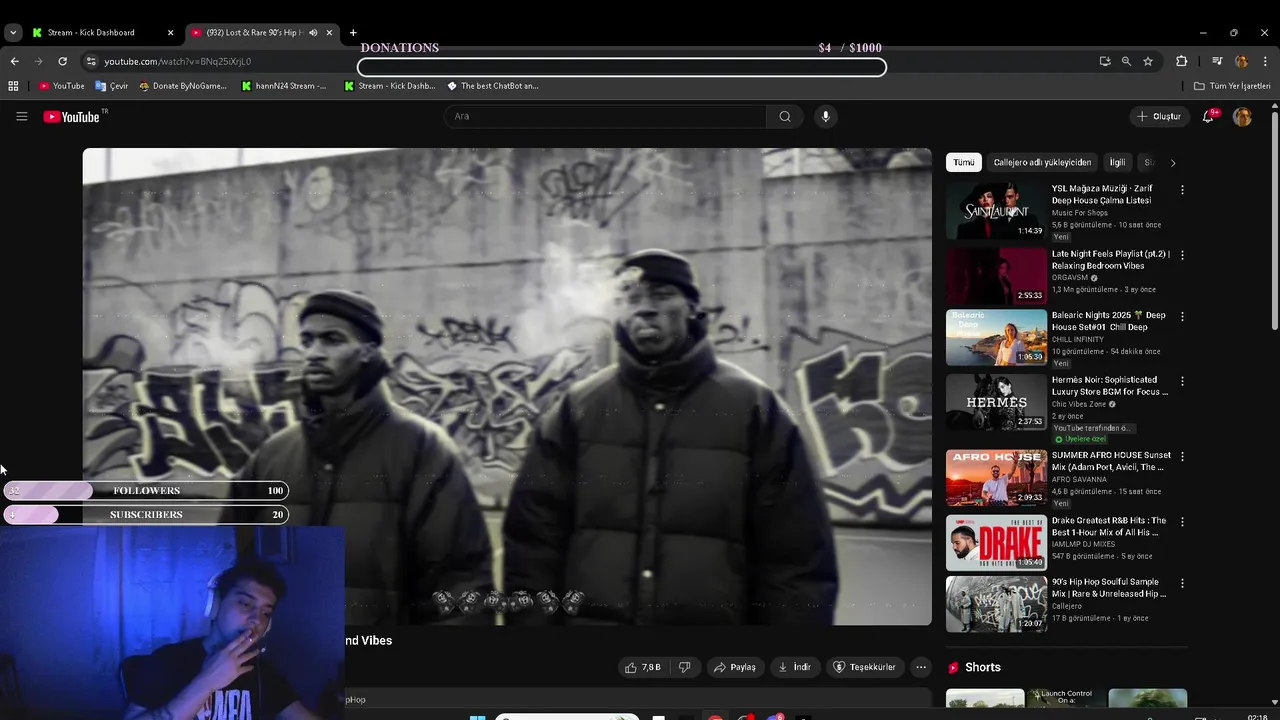Screen dimensions: 1280x720
Task: Click the YouTube Ara search field
Action: pyautogui.click(x=605, y=117)
